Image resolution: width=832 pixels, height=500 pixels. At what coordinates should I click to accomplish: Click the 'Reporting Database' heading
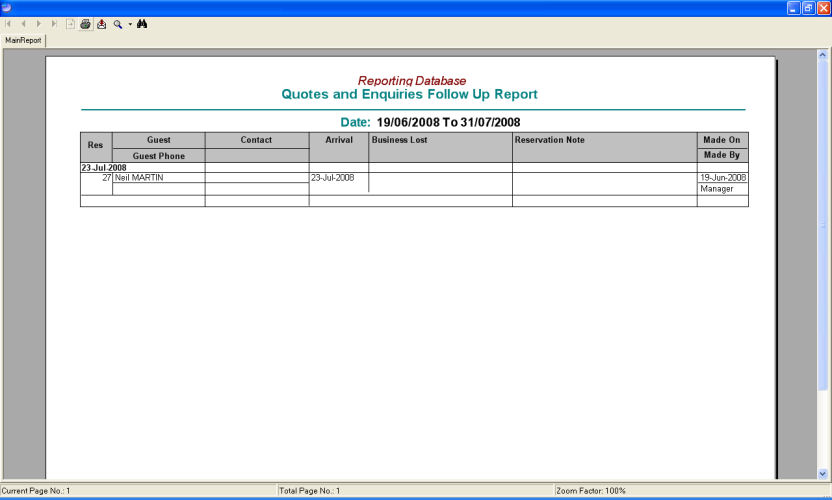click(412, 81)
